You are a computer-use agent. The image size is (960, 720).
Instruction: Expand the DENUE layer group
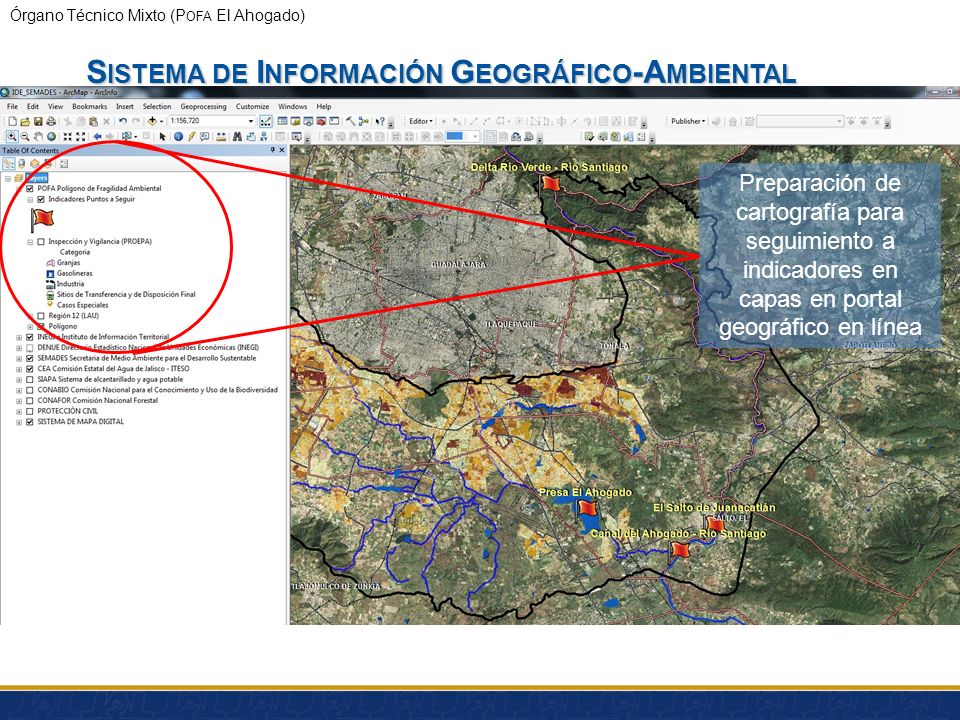point(19,348)
